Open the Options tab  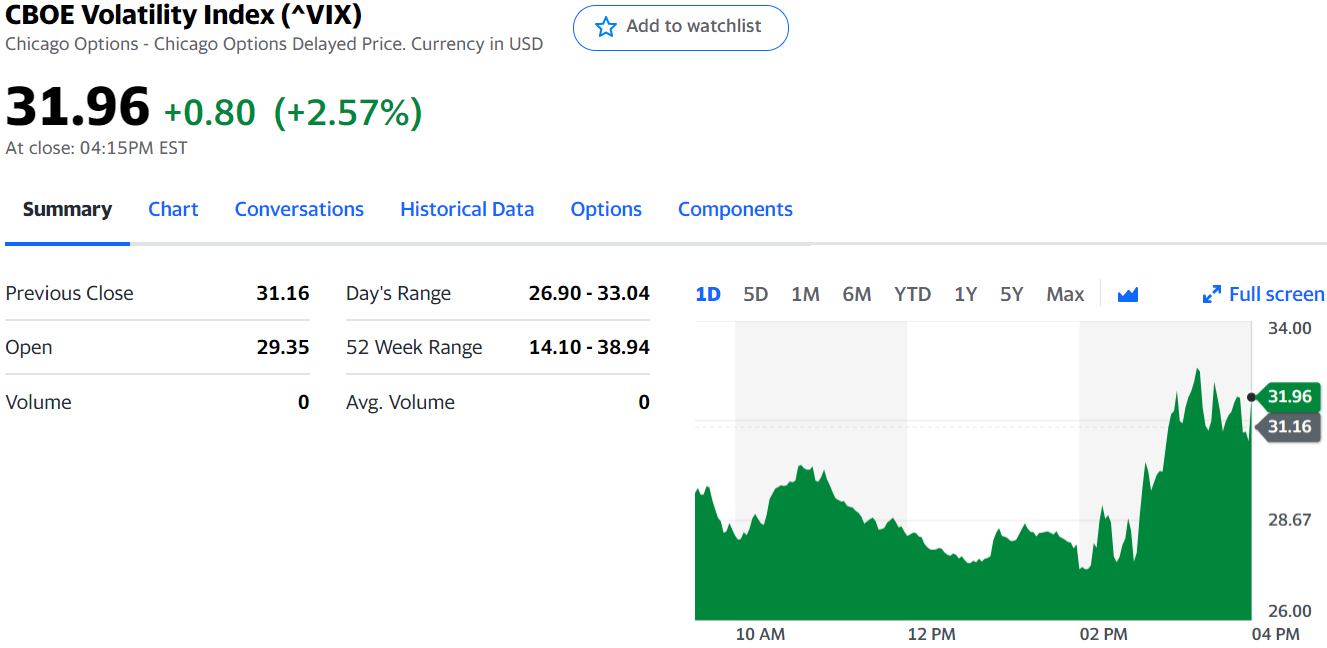click(x=606, y=209)
